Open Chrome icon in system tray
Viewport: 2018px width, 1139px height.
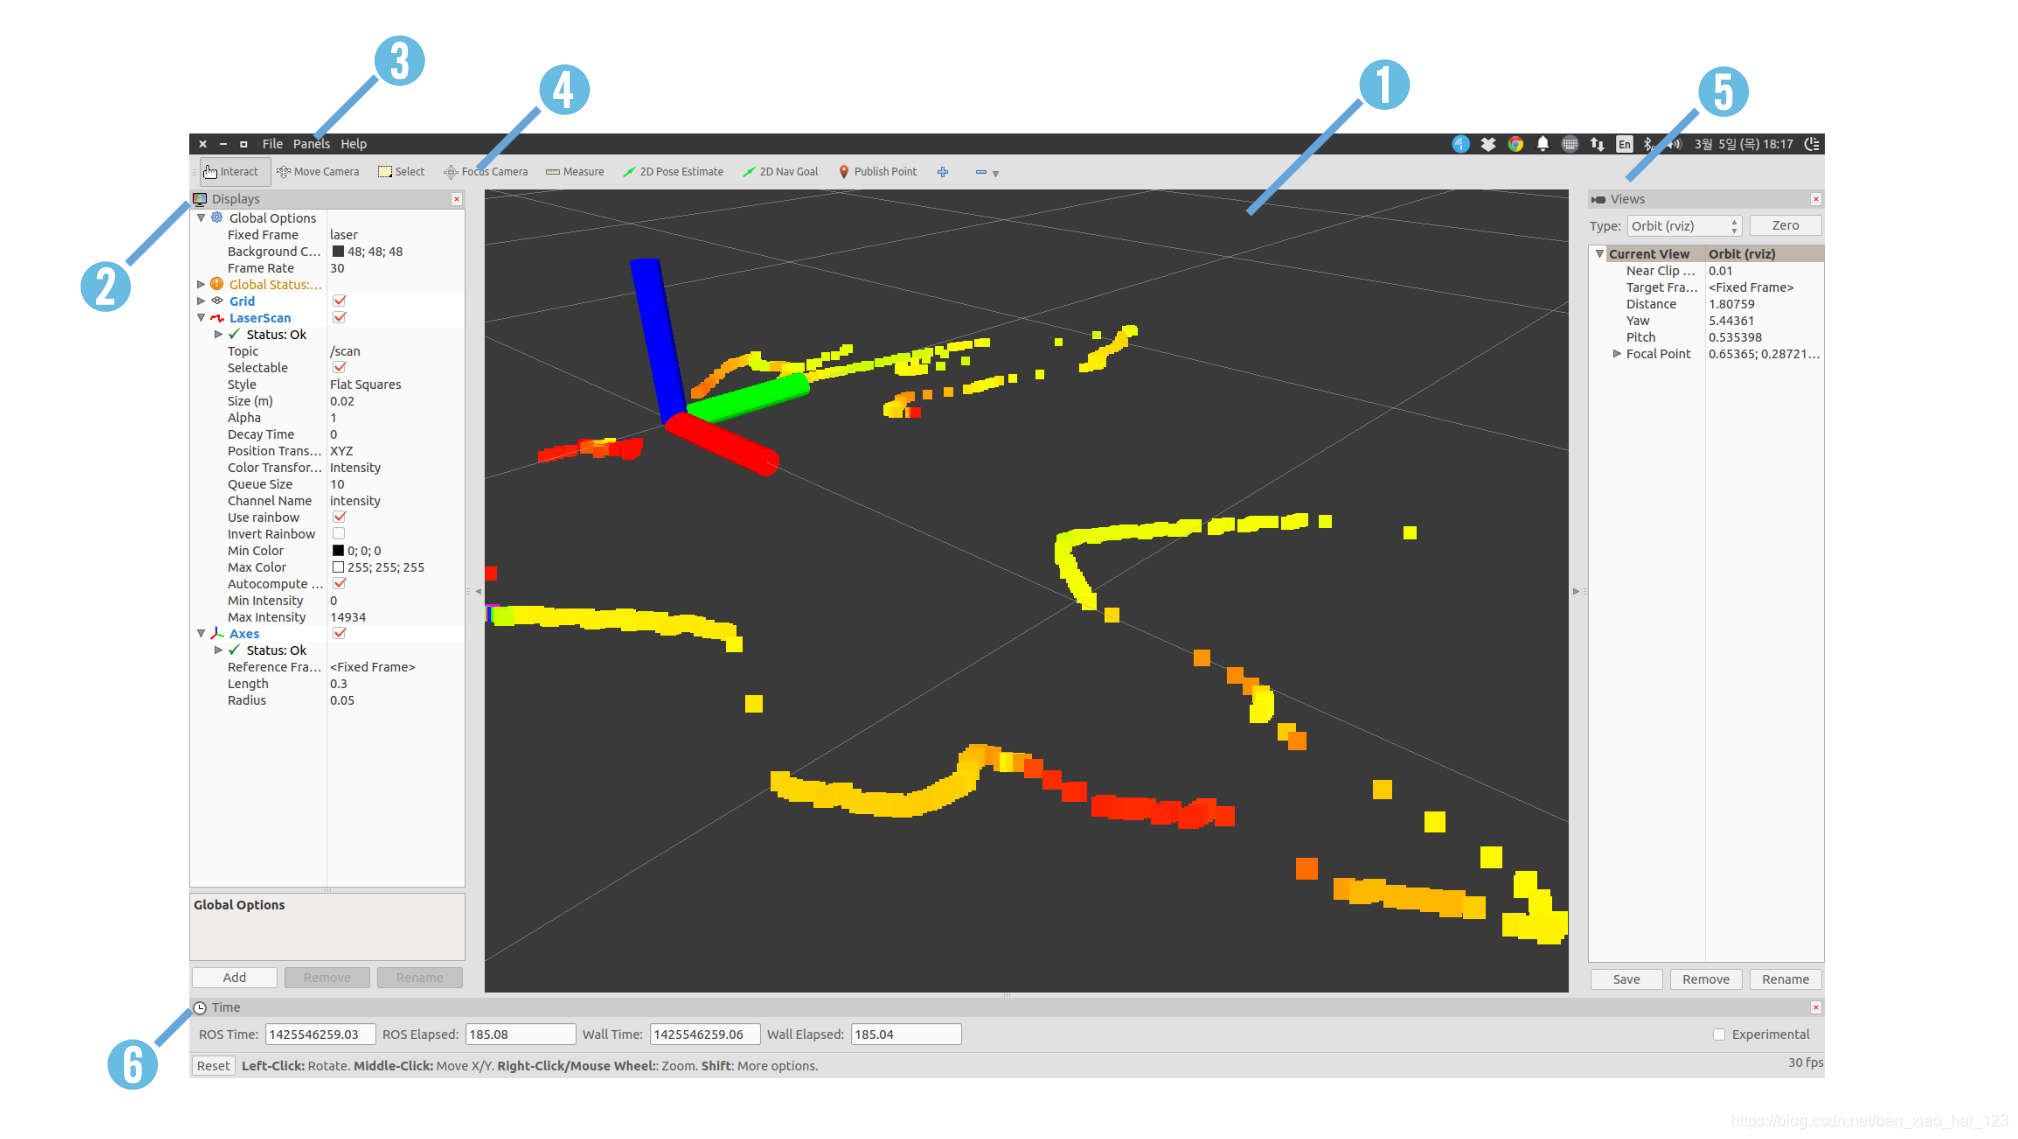1515,144
